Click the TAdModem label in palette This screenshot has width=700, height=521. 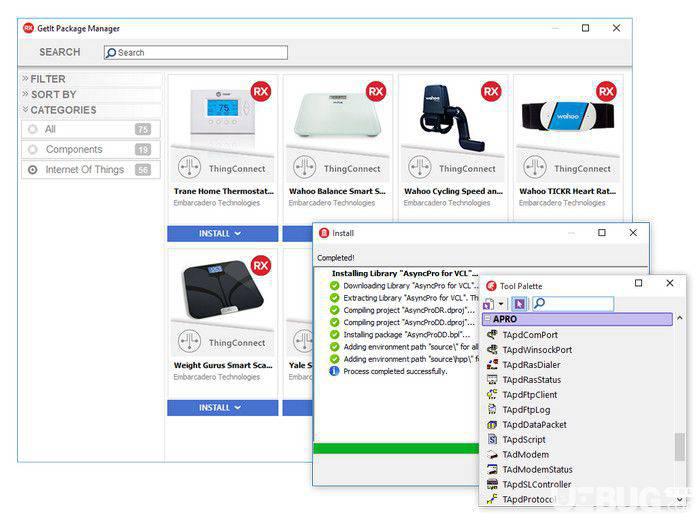click(x=525, y=454)
